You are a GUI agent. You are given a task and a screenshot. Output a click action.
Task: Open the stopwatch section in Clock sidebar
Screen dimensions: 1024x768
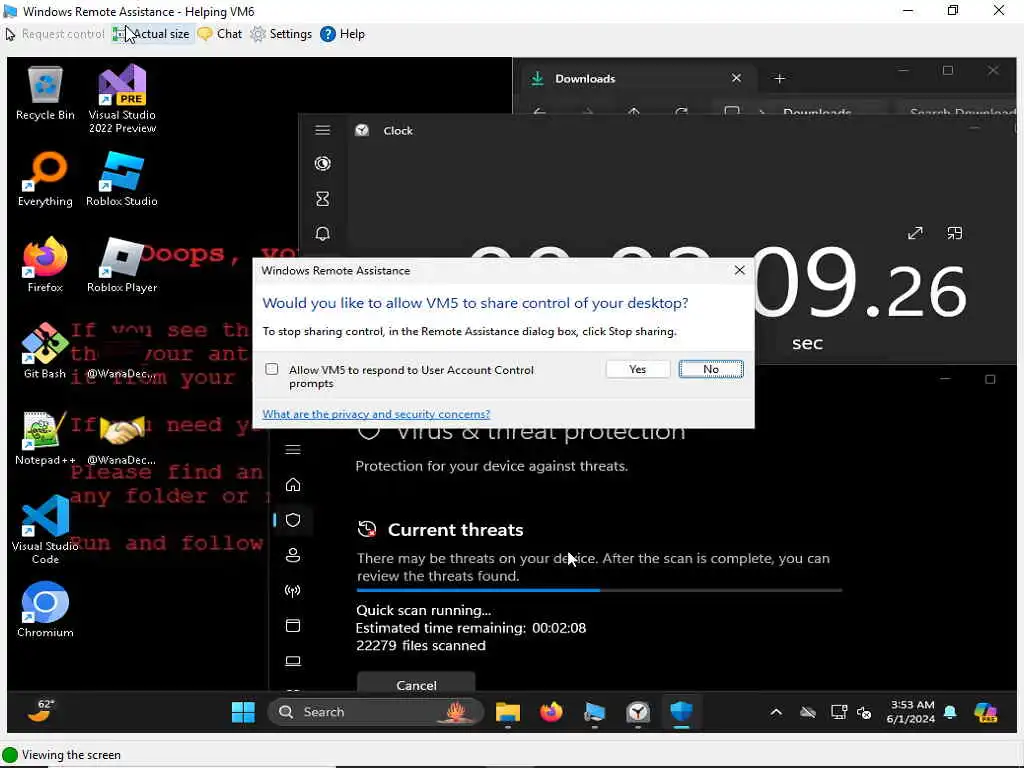tap(323, 163)
